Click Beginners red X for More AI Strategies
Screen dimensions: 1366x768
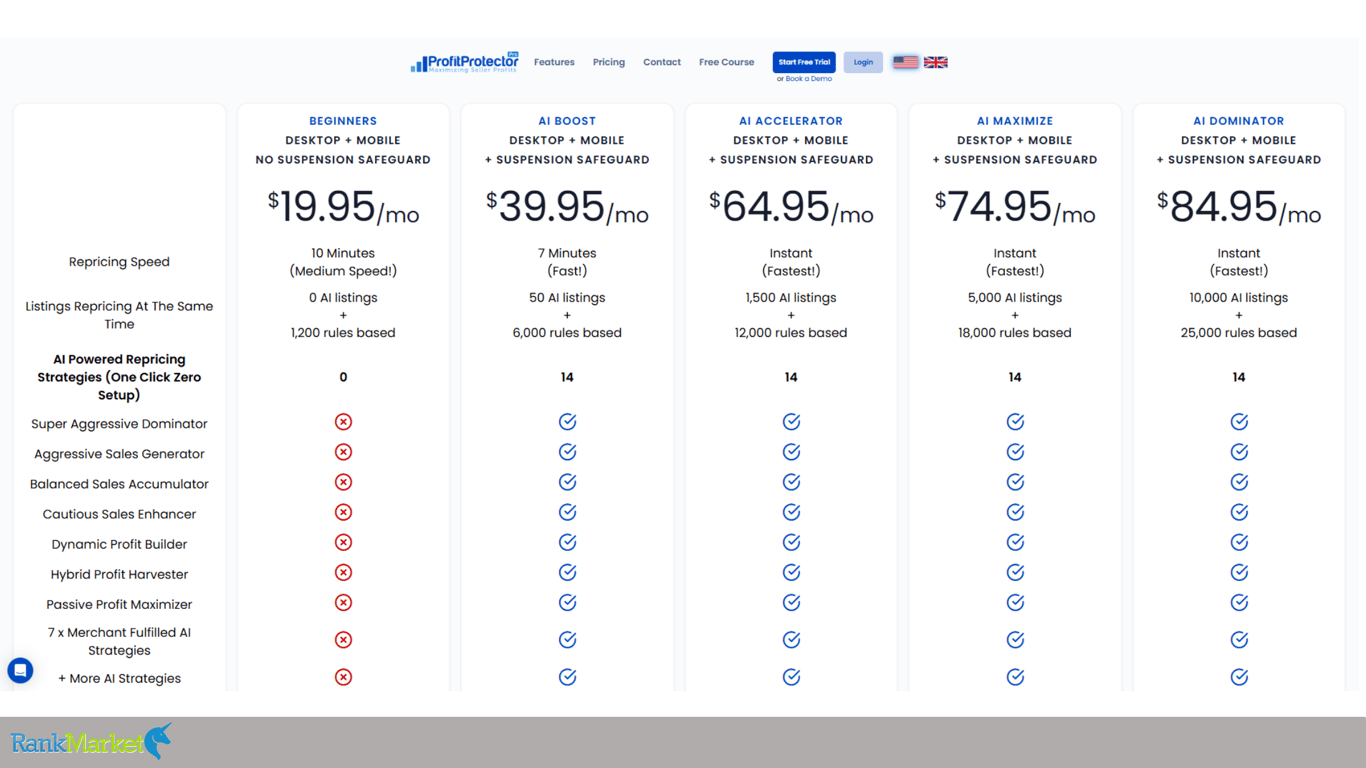tap(343, 677)
